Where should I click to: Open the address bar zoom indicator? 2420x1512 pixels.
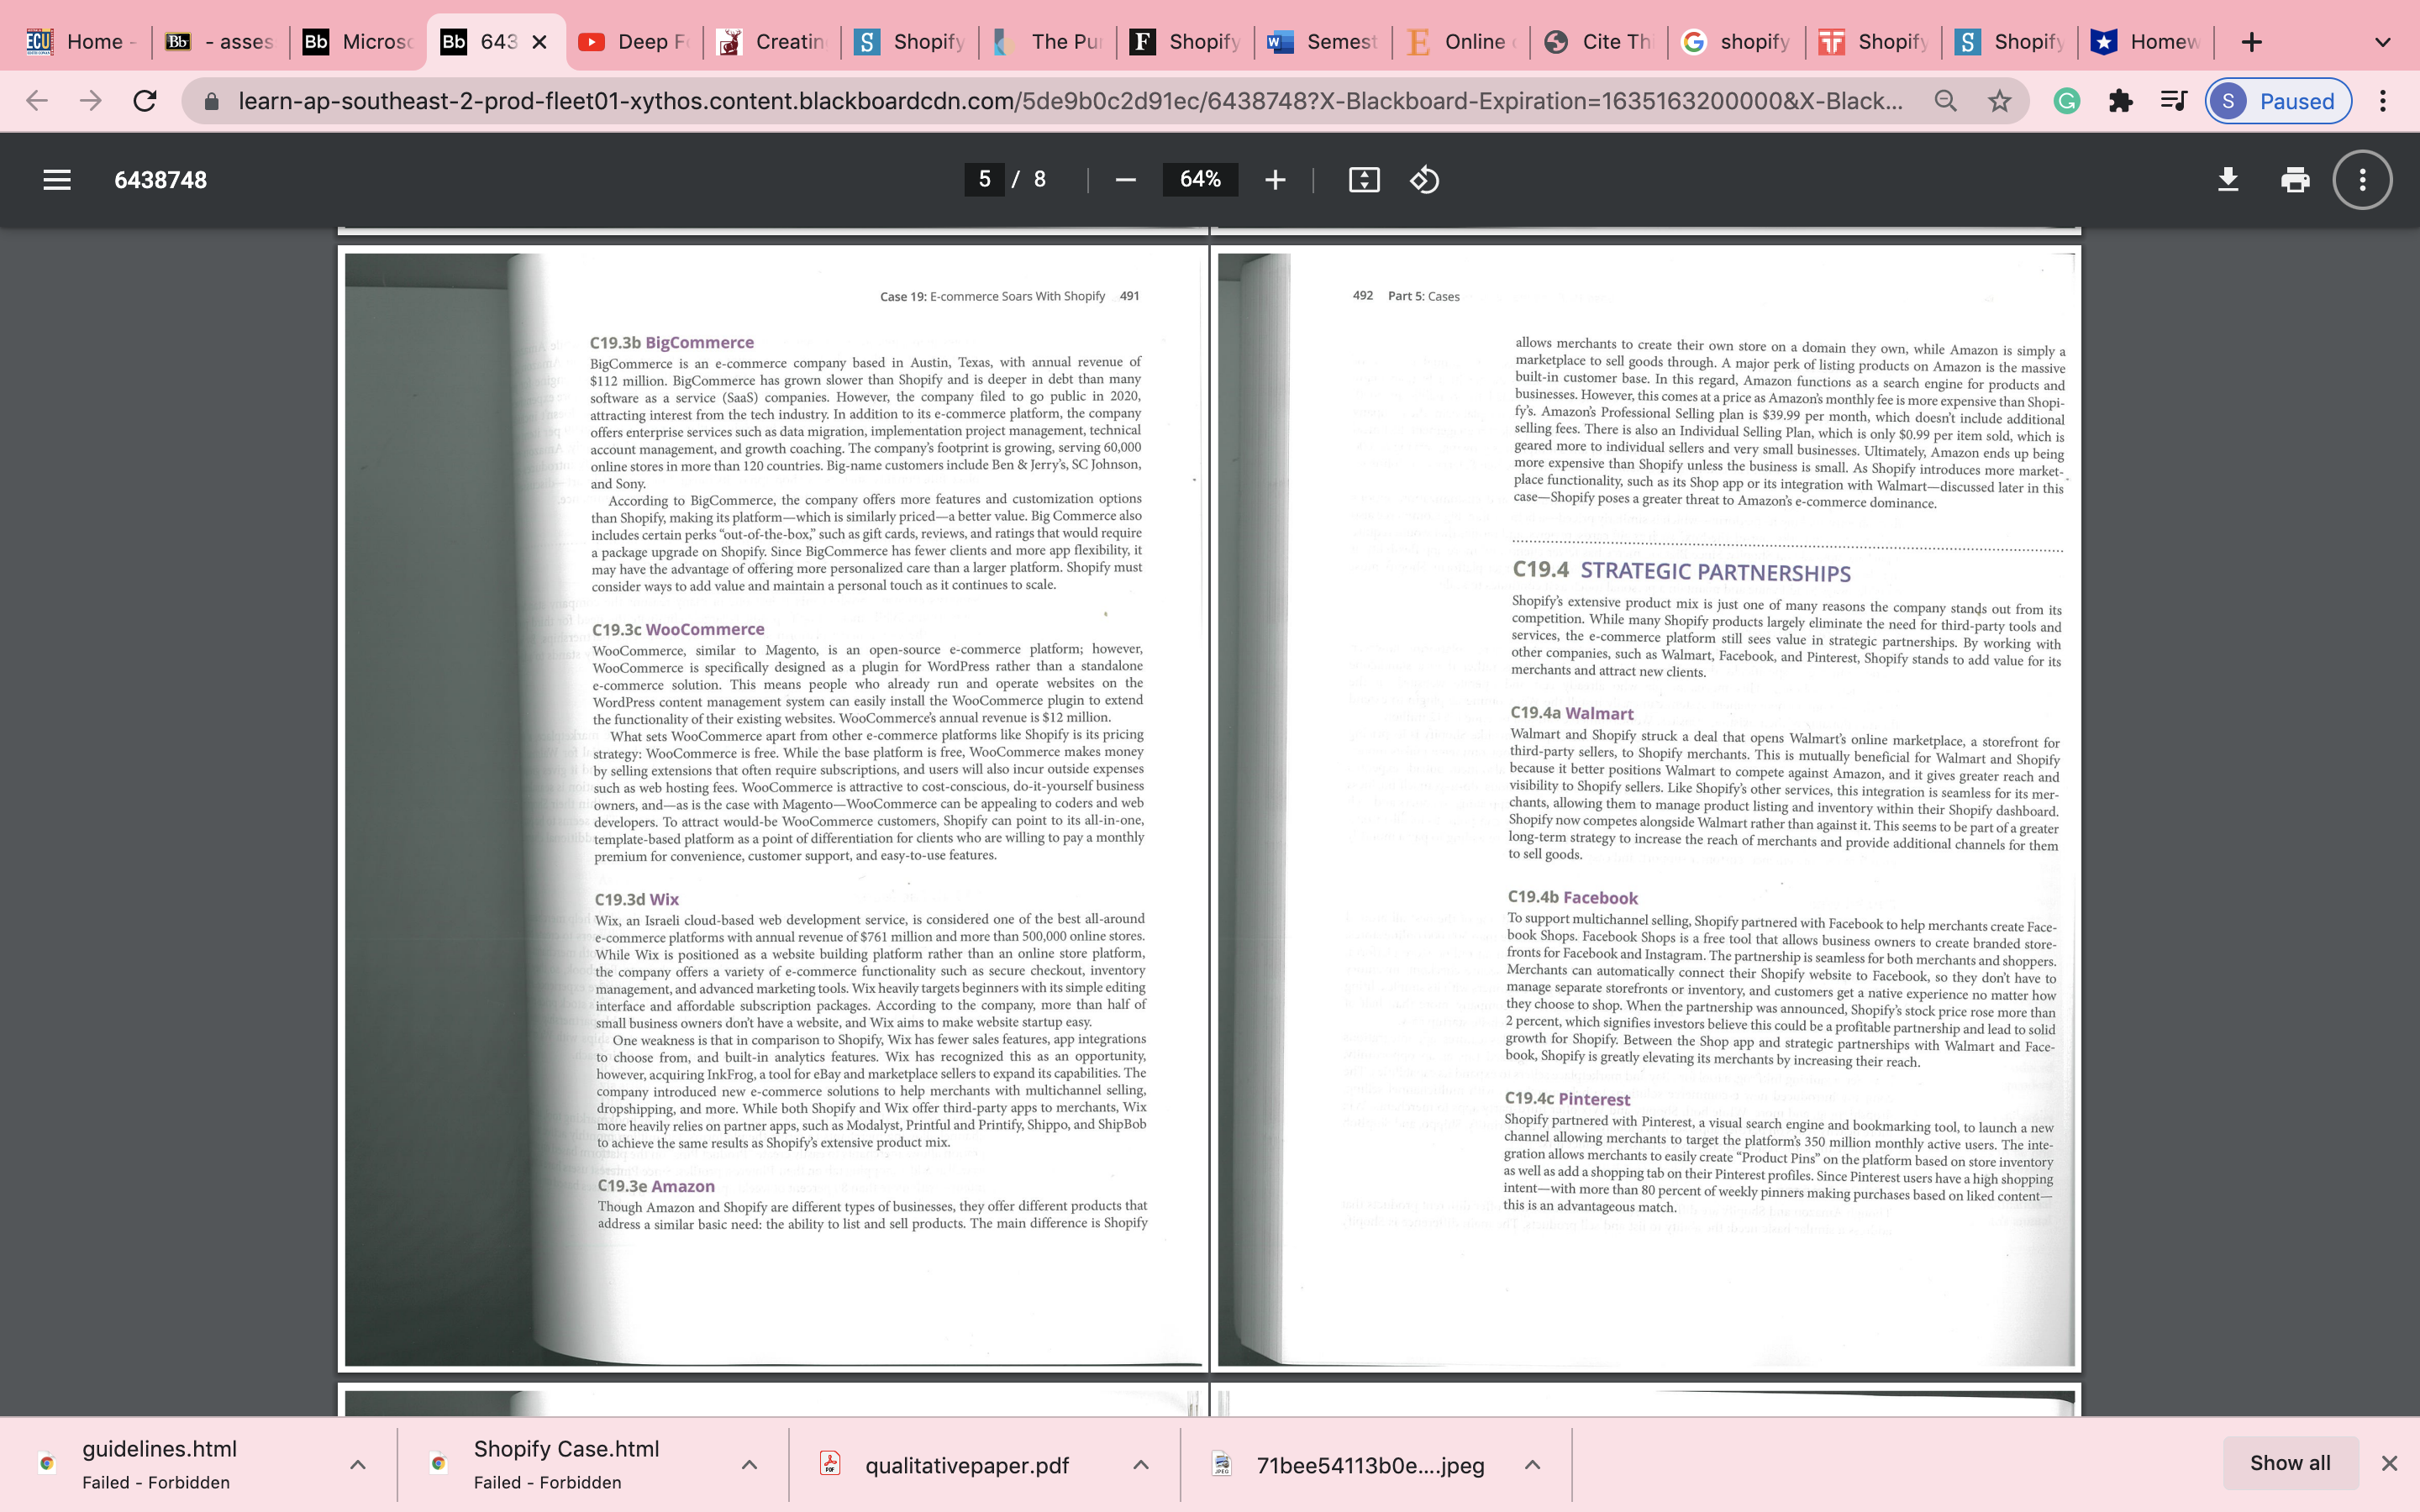pos(1945,101)
